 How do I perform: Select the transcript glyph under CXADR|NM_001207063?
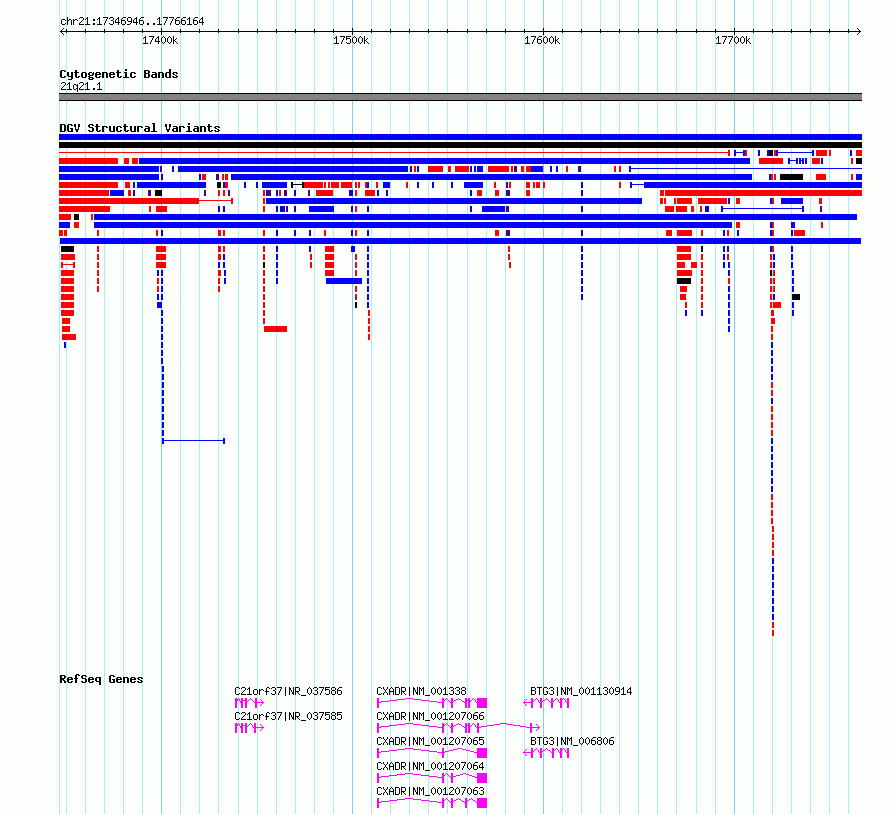click(432, 803)
